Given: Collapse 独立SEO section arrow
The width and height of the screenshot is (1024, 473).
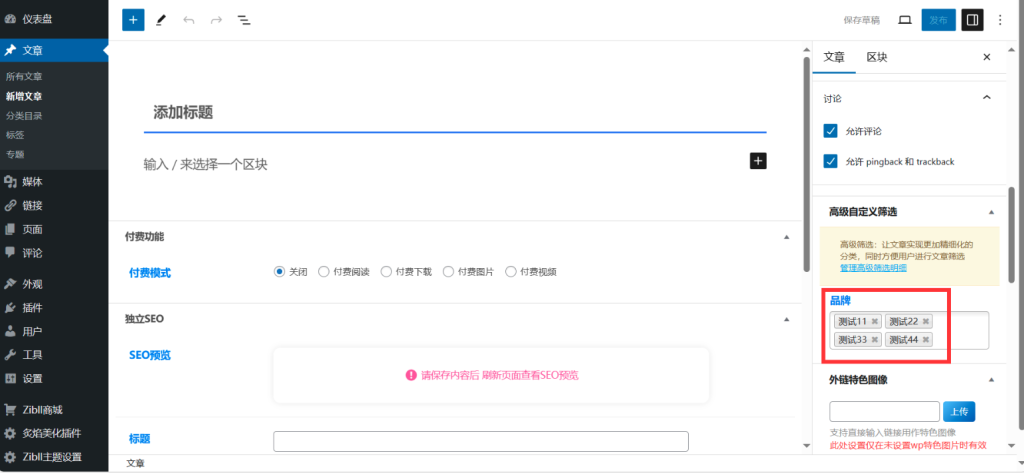Looking at the screenshot, I should click(x=786, y=319).
